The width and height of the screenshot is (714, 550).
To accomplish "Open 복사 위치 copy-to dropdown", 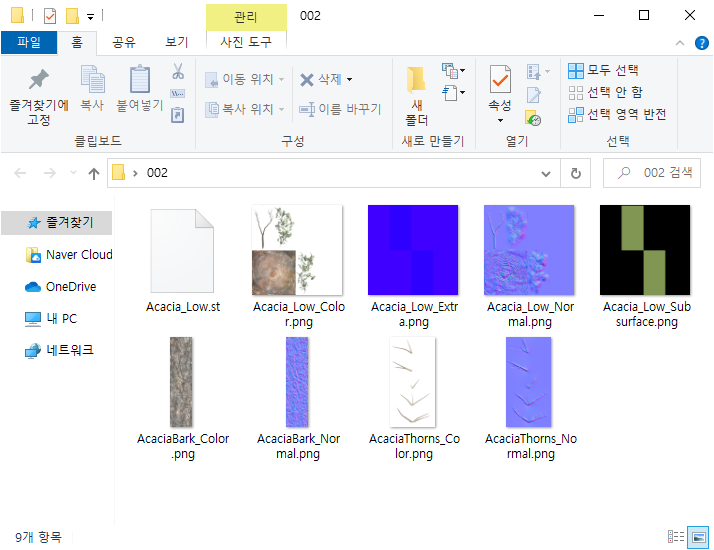I will 245,109.
